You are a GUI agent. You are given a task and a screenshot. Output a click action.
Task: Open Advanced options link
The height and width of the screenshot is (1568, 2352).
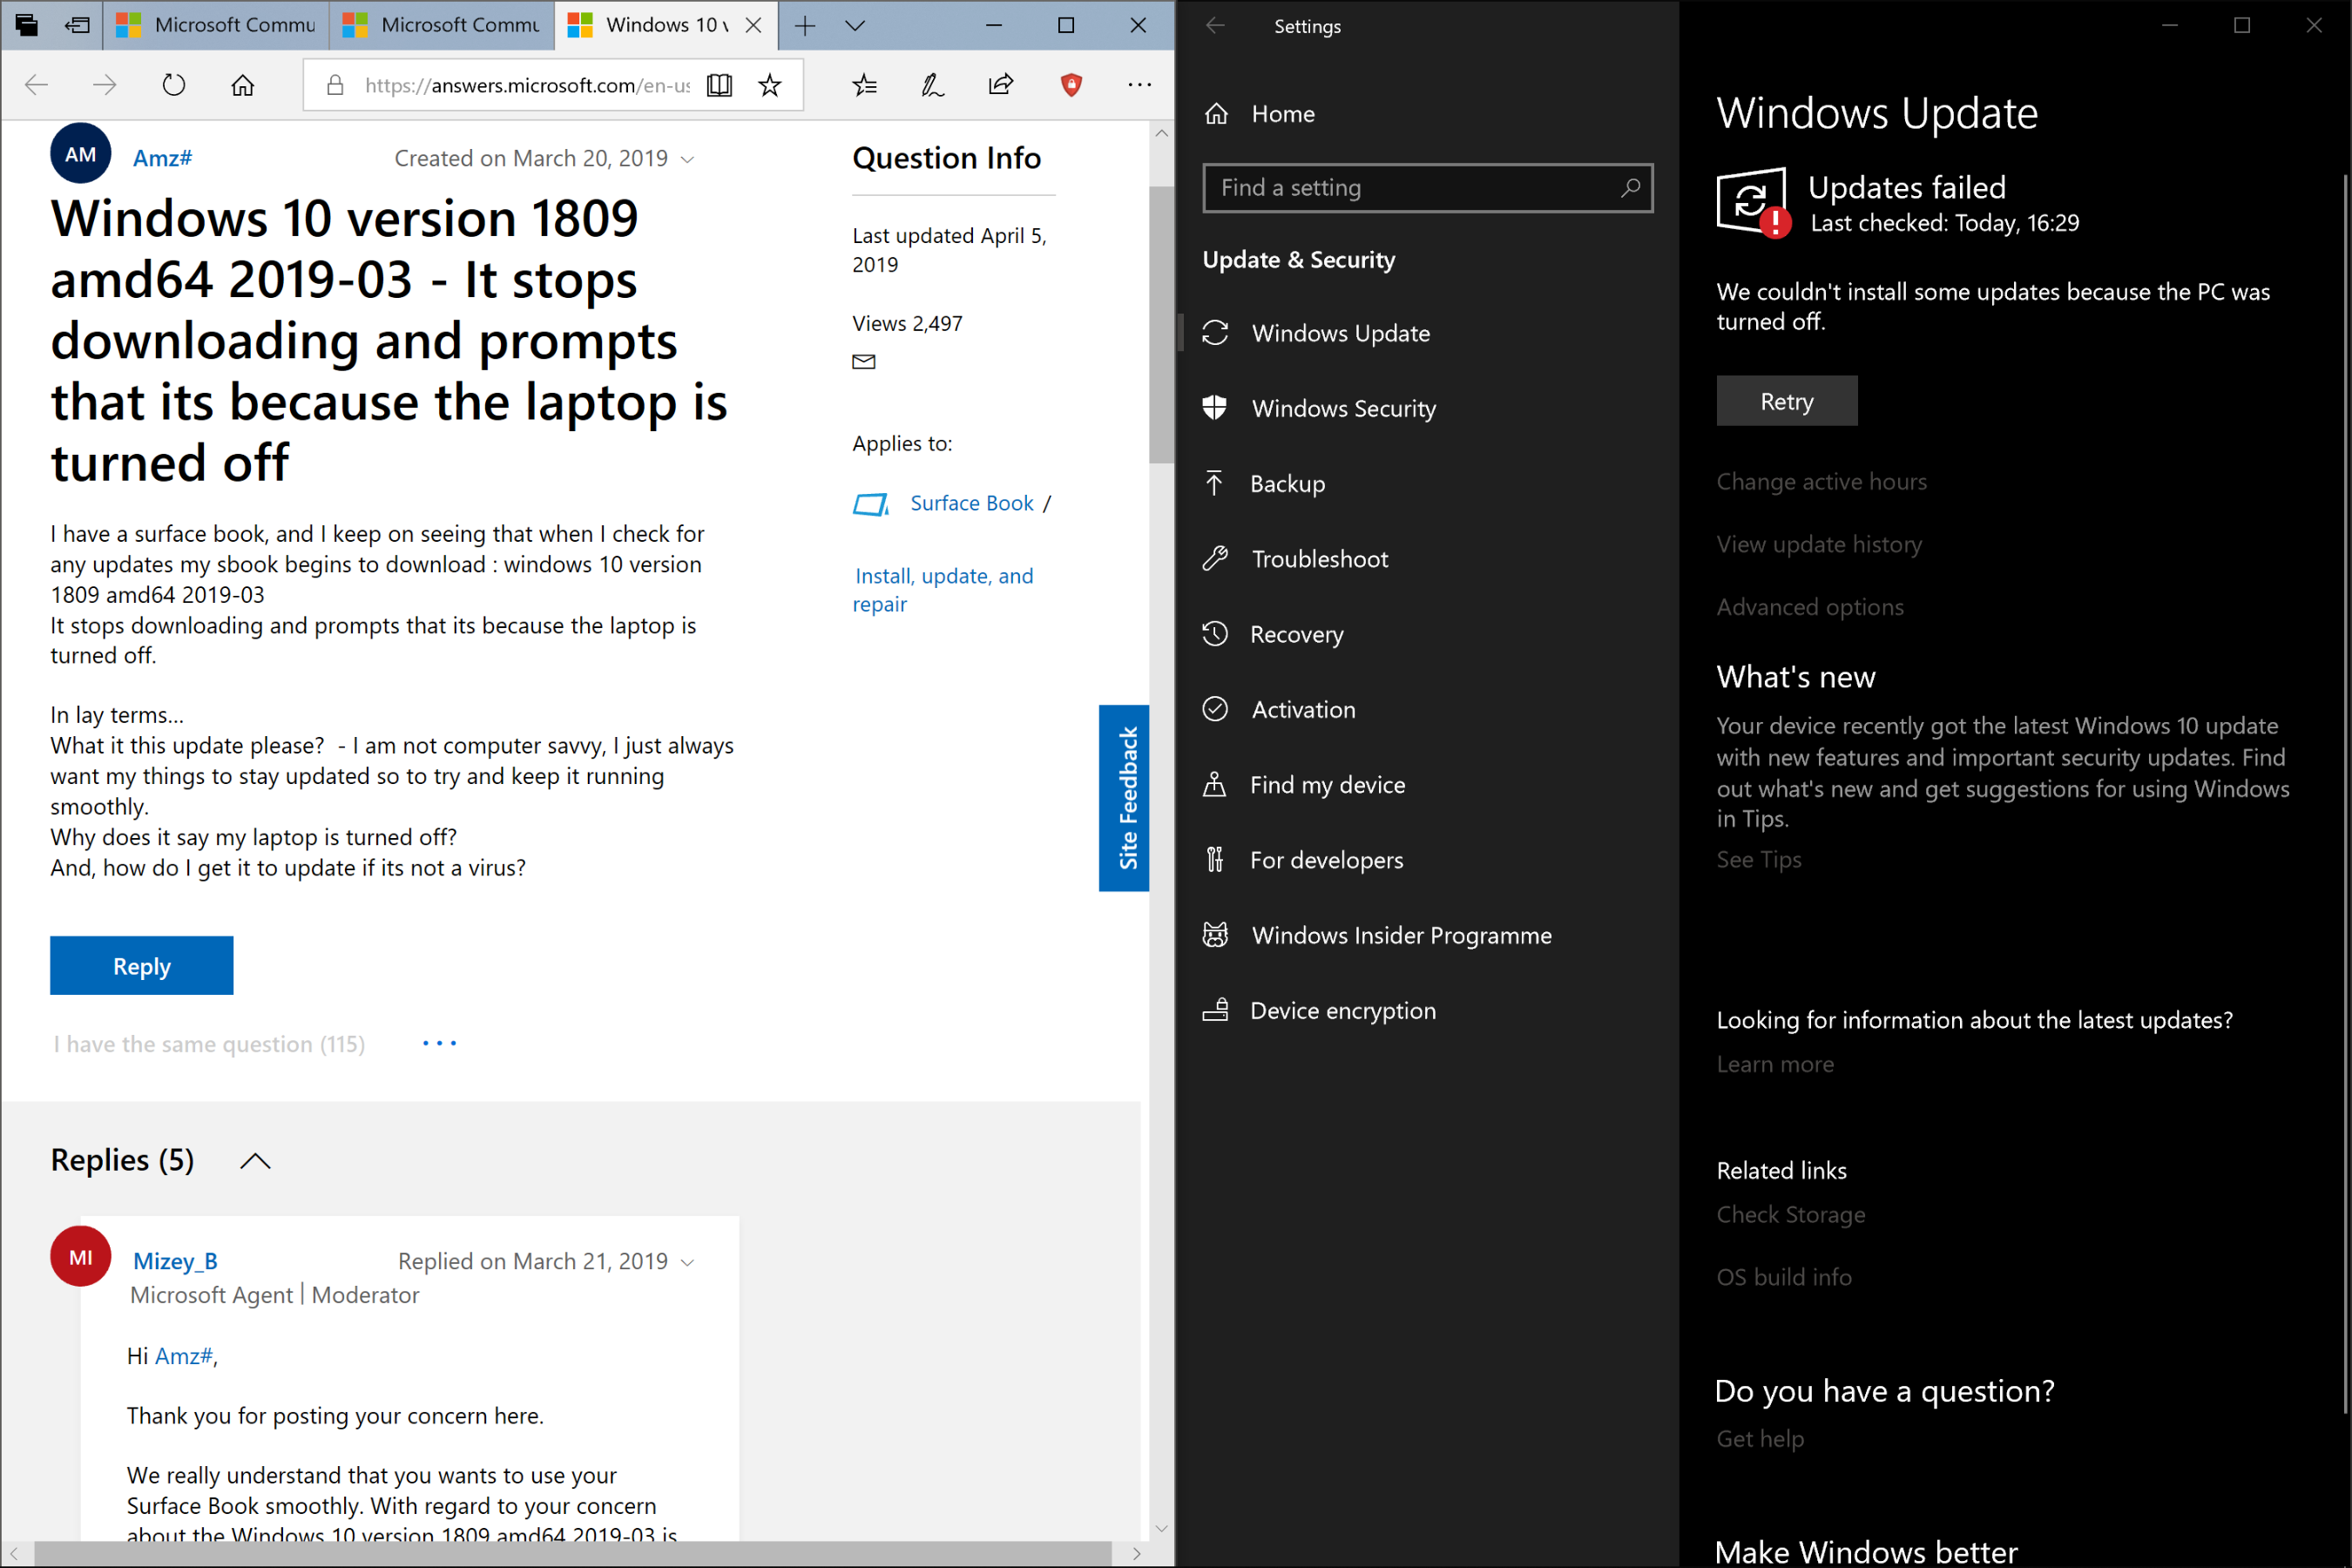coord(1810,607)
